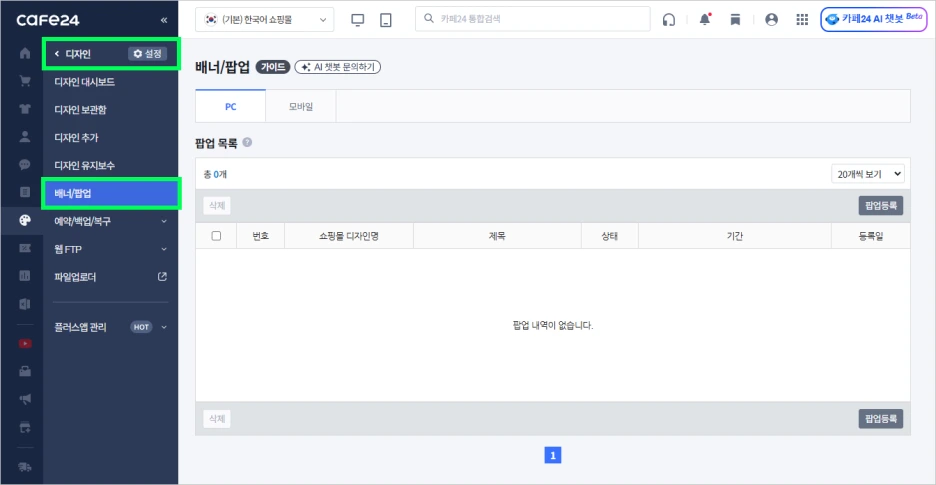Select the 배너/팝업 menu item
The height and width of the screenshot is (485, 936).
click(x=111, y=194)
